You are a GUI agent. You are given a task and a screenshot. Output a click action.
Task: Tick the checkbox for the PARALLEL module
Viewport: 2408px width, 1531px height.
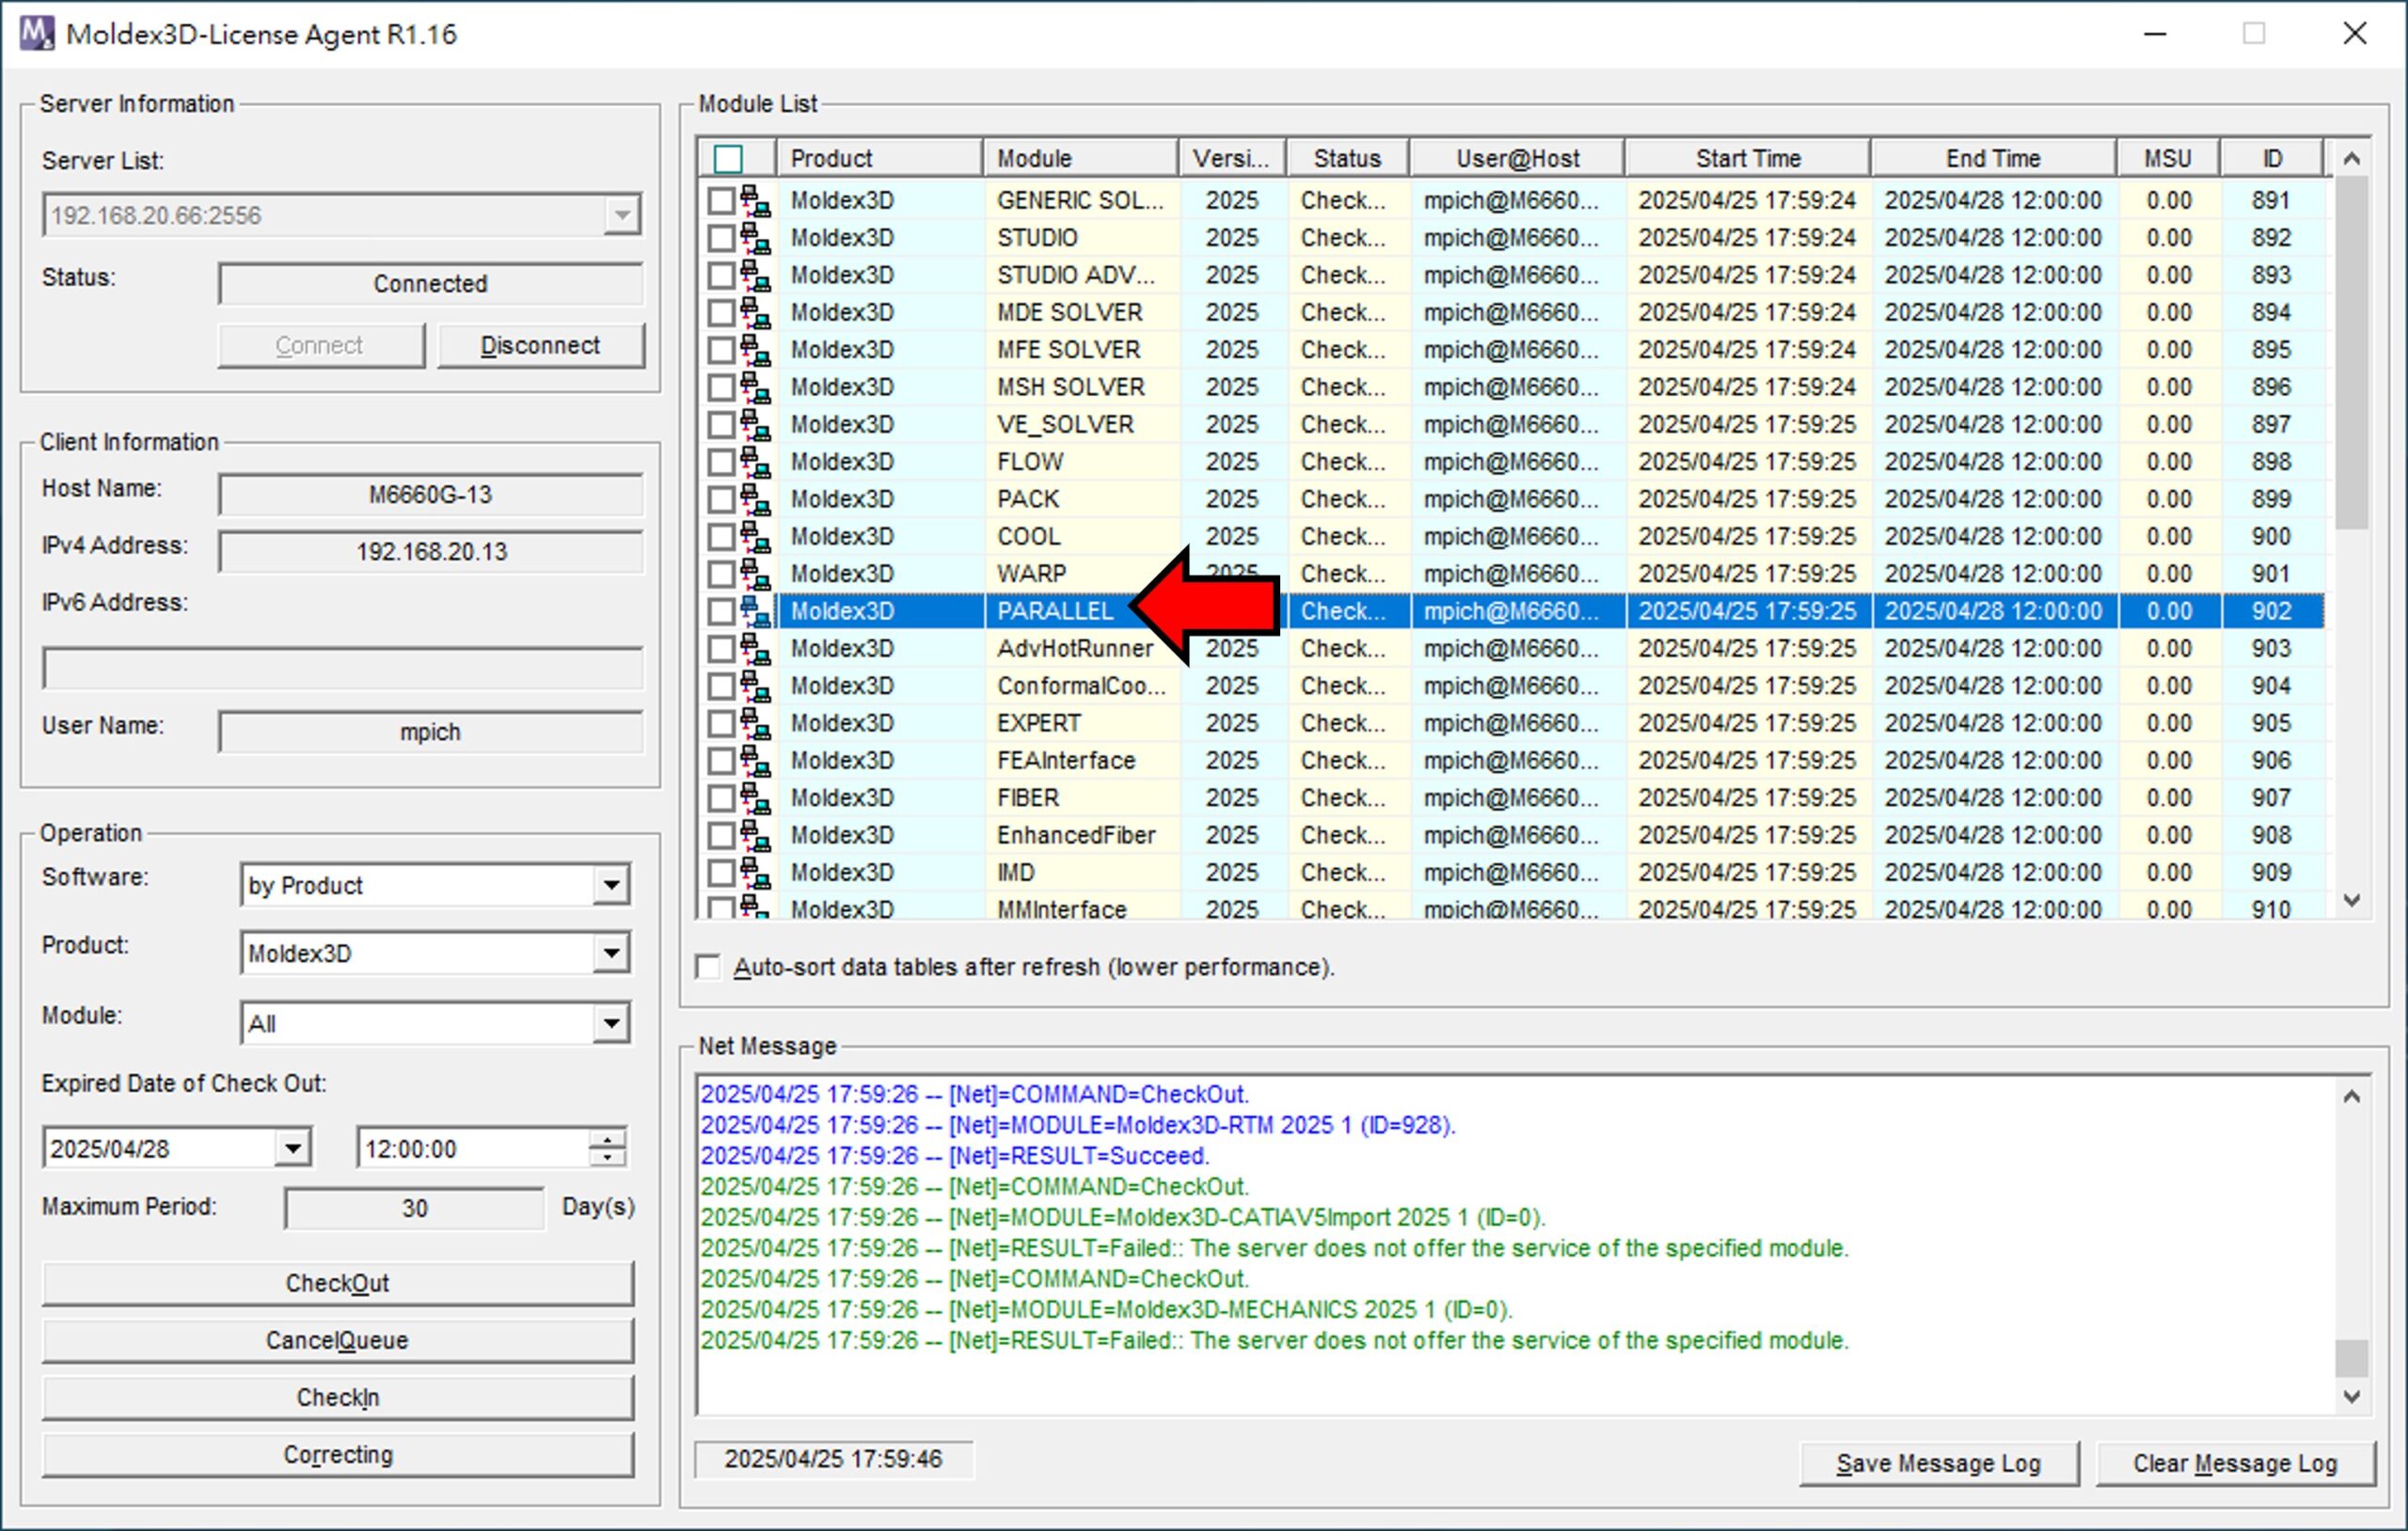click(721, 611)
